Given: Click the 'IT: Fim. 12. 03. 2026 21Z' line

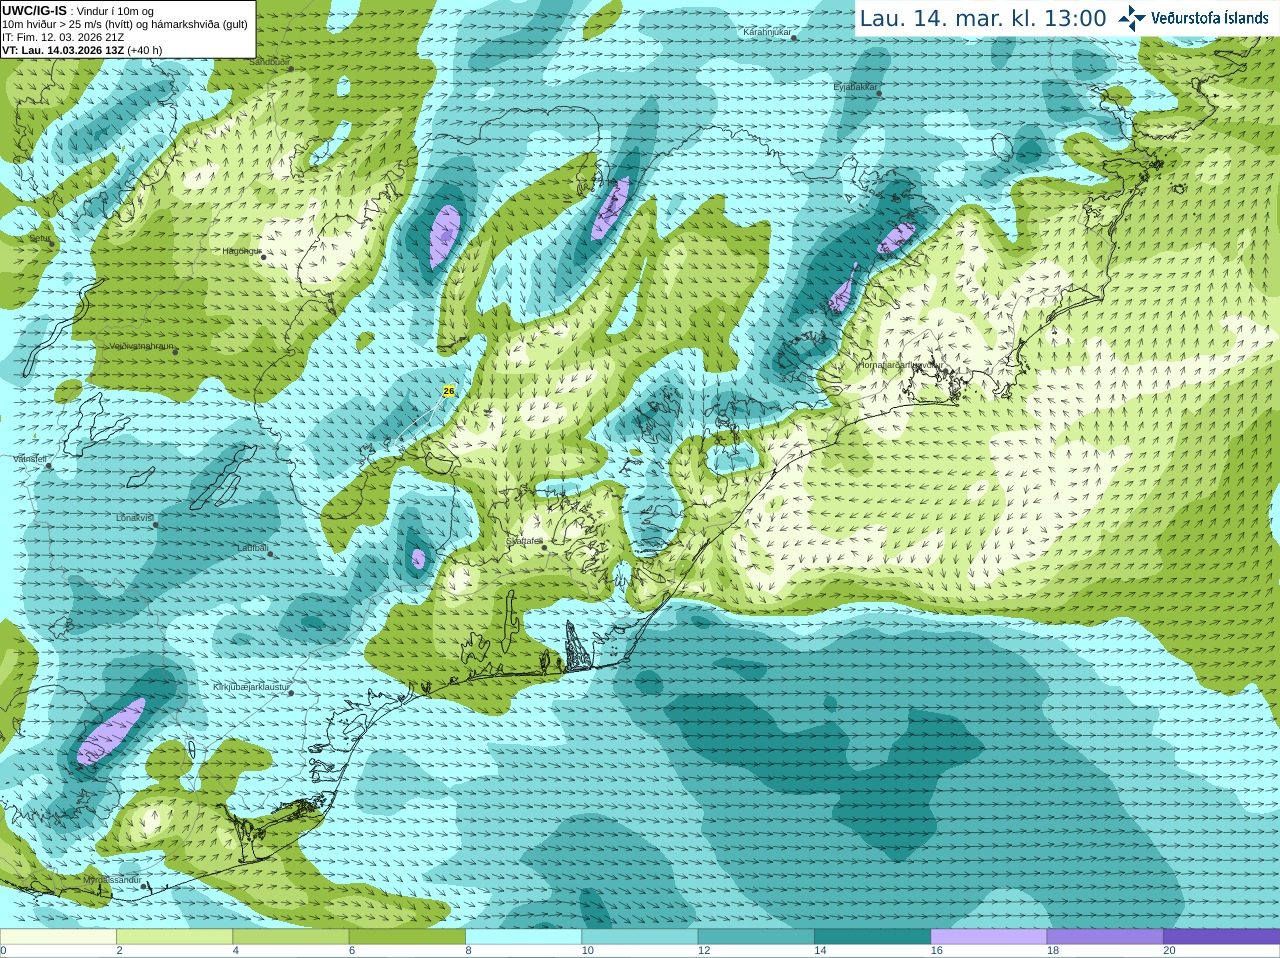Looking at the screenshot, I should (x=63, y=37).
